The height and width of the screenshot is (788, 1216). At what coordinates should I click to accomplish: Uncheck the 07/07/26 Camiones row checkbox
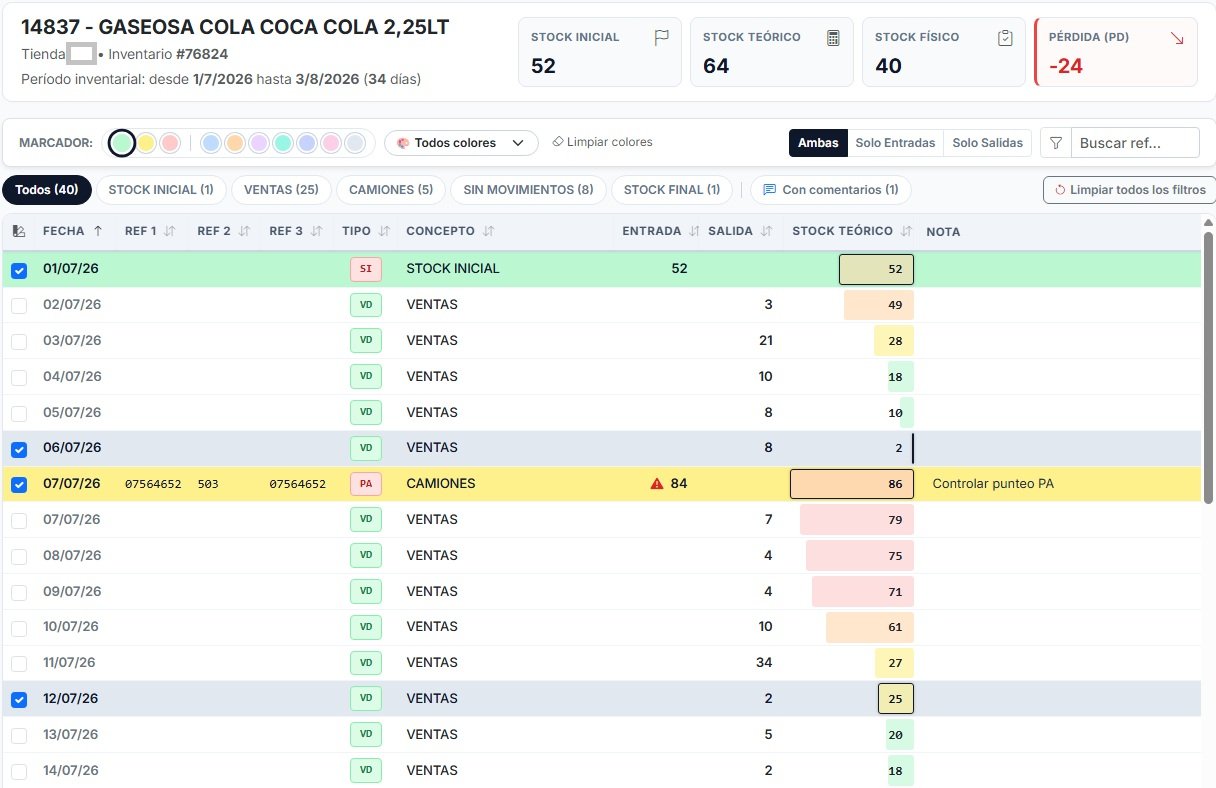(19, 485)
